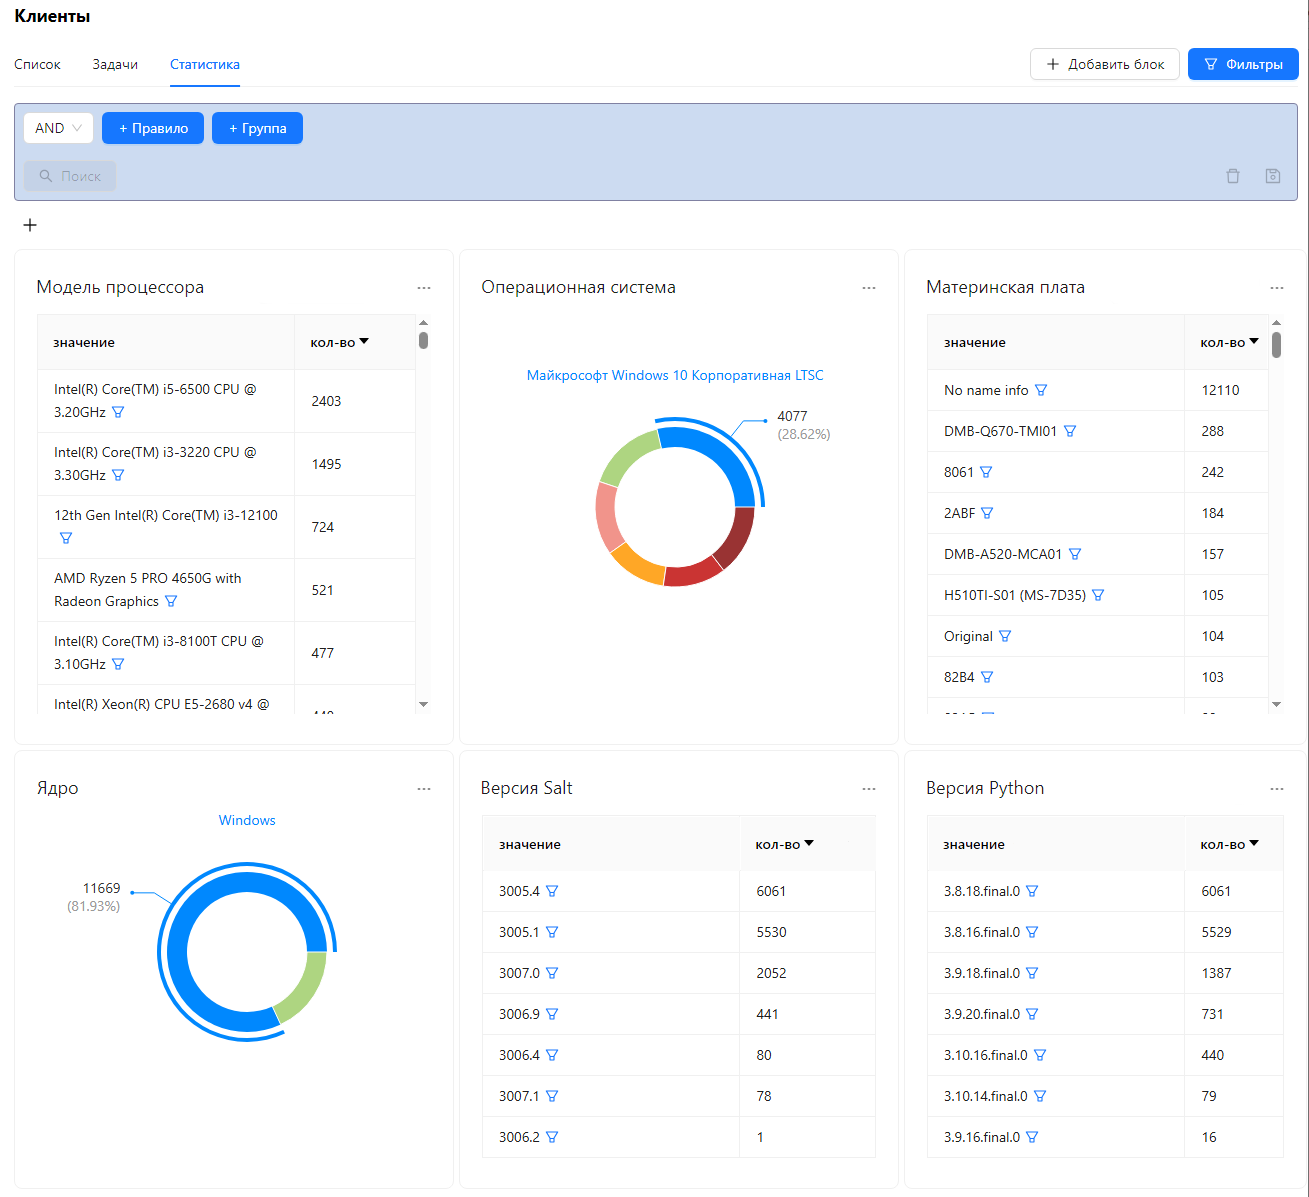
Task: Click the plus icon below filter panel
Action: (x=30, y=225)
